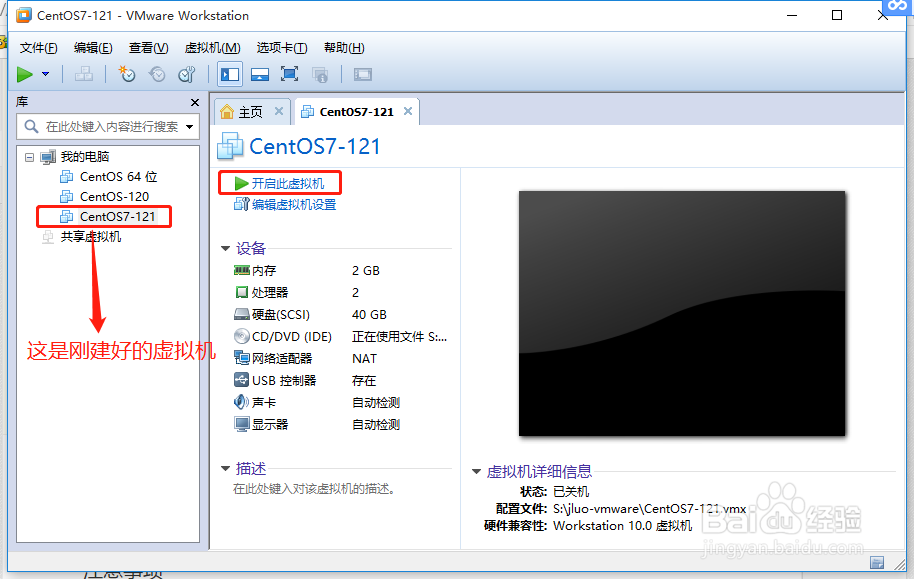The image size is (914, 579).
Task: Close the 库 library panel
Action: tap(195, 103)
